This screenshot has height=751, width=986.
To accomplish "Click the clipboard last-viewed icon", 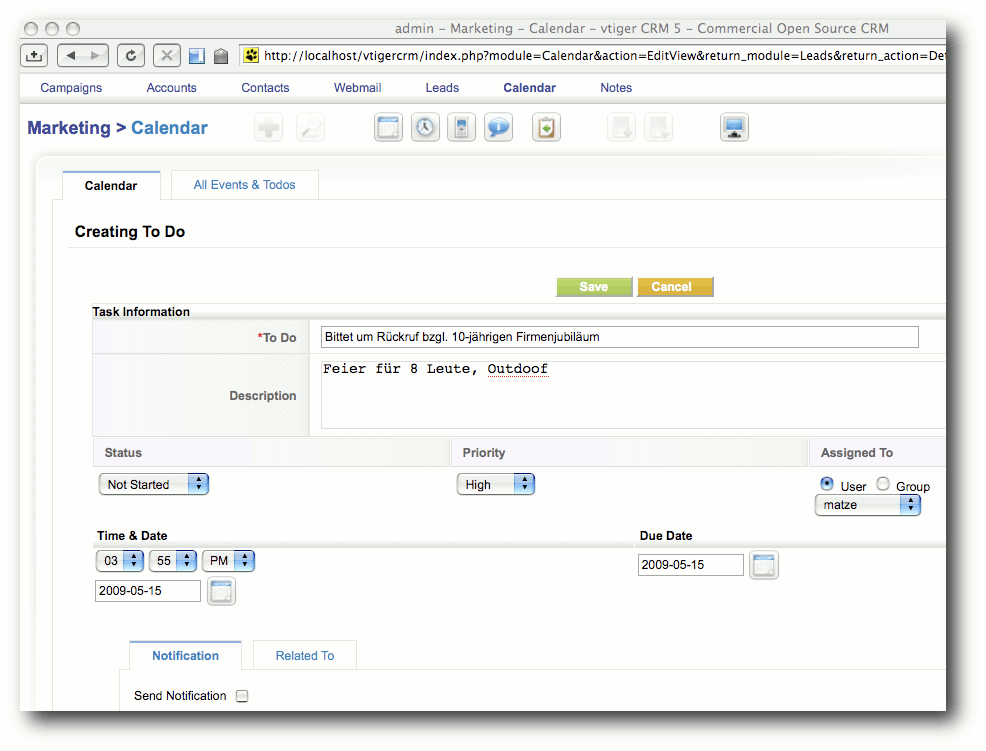I will pos(546,128).
